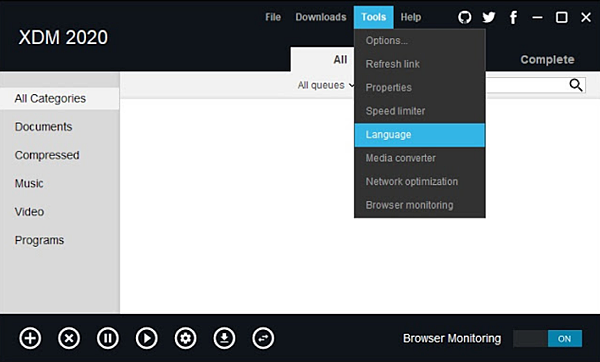Expand the All queues dropdown
Viewport: 600px width, 362px height.
(x=326, y=85)
